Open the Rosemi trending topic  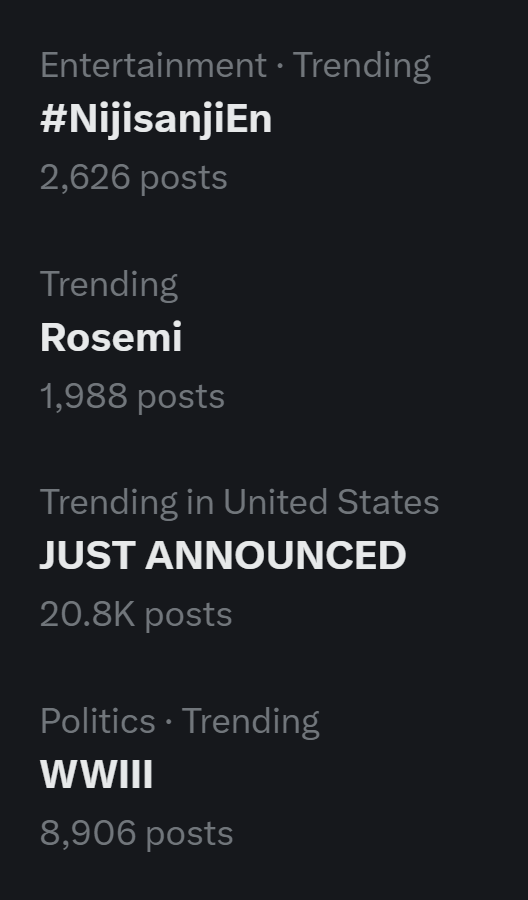[111, 338]
